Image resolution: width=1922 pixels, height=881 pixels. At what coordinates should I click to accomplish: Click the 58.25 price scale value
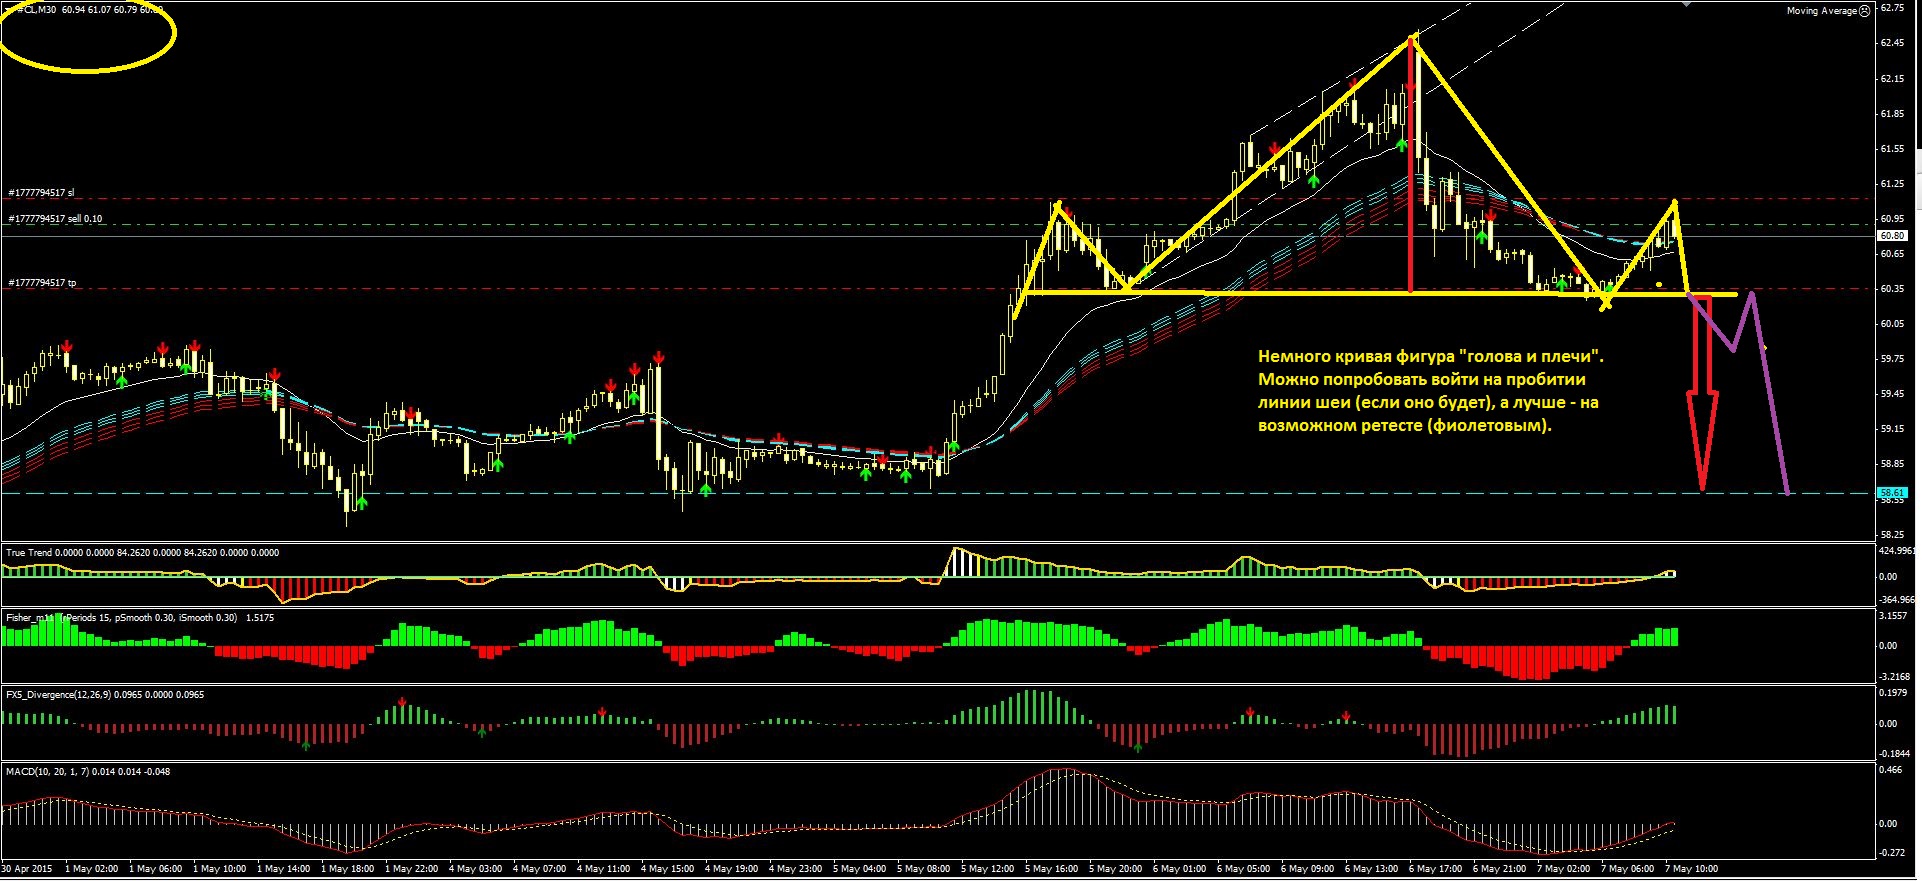point(1892,534)
